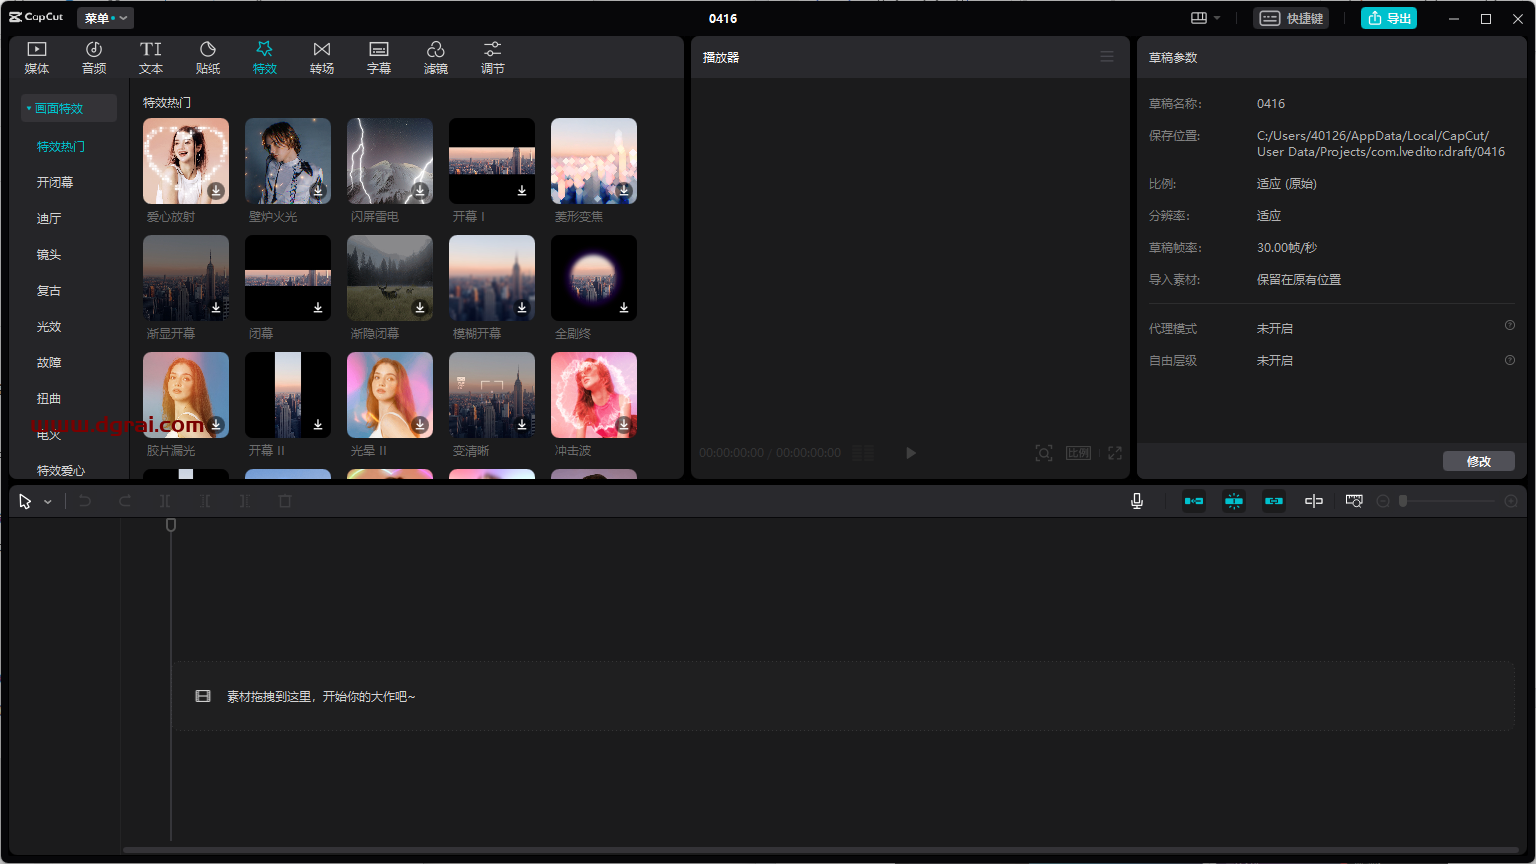Click the timeline zoom slider
The height and width of the screenshot is (864, 1536).
click(x=1447, y=501)
